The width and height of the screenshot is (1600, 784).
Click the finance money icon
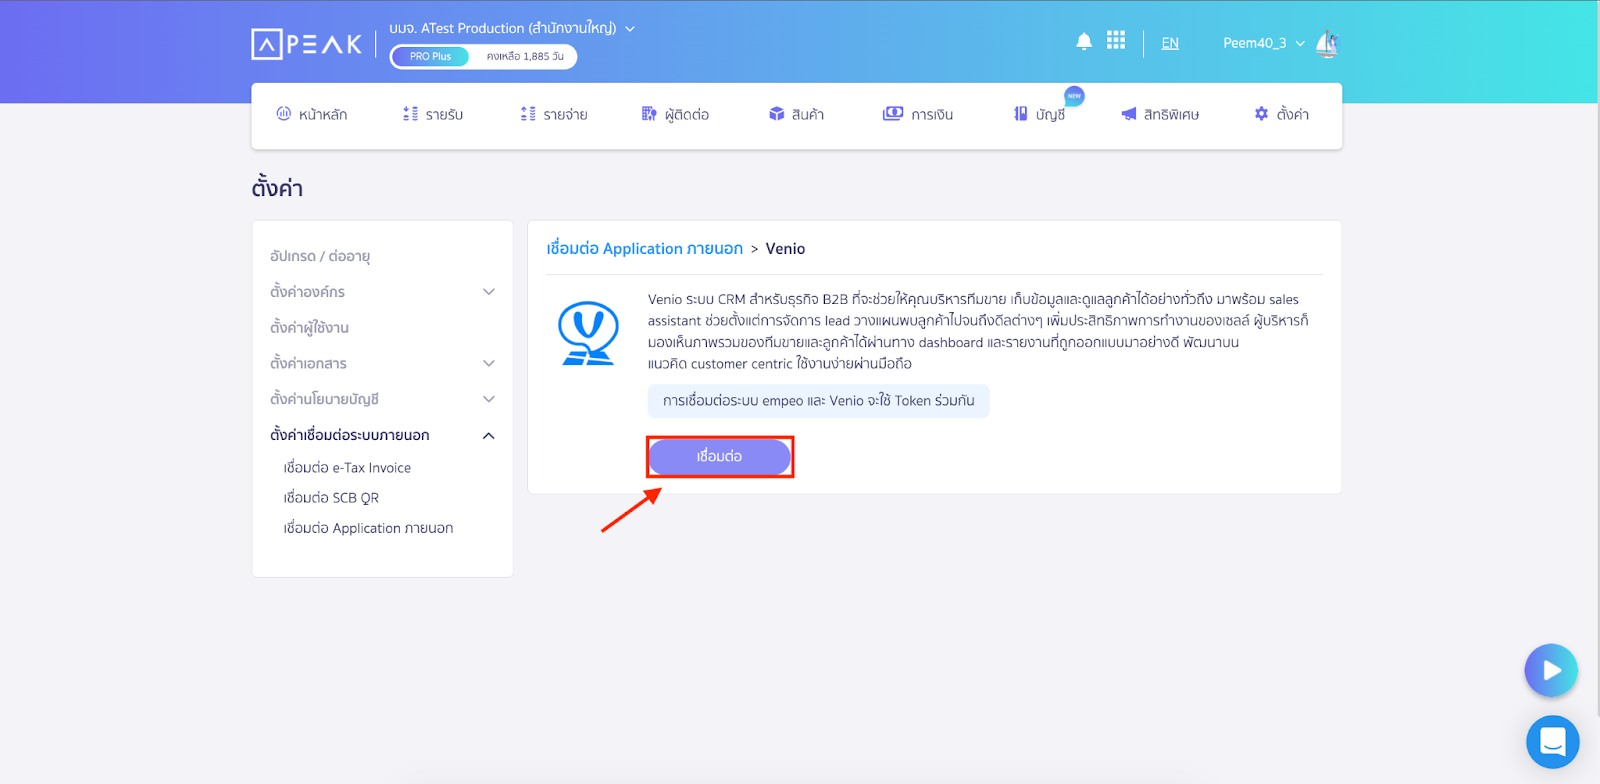893,114
